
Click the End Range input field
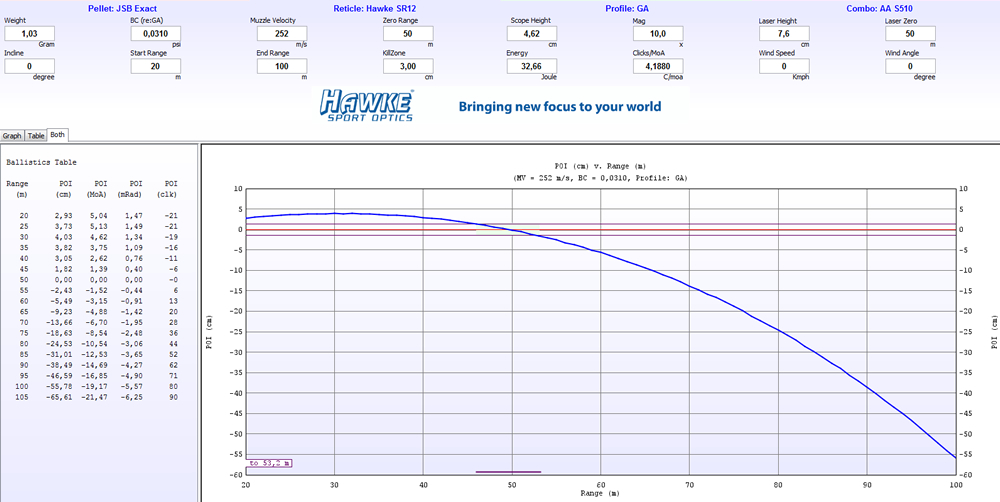pos(282,66)
